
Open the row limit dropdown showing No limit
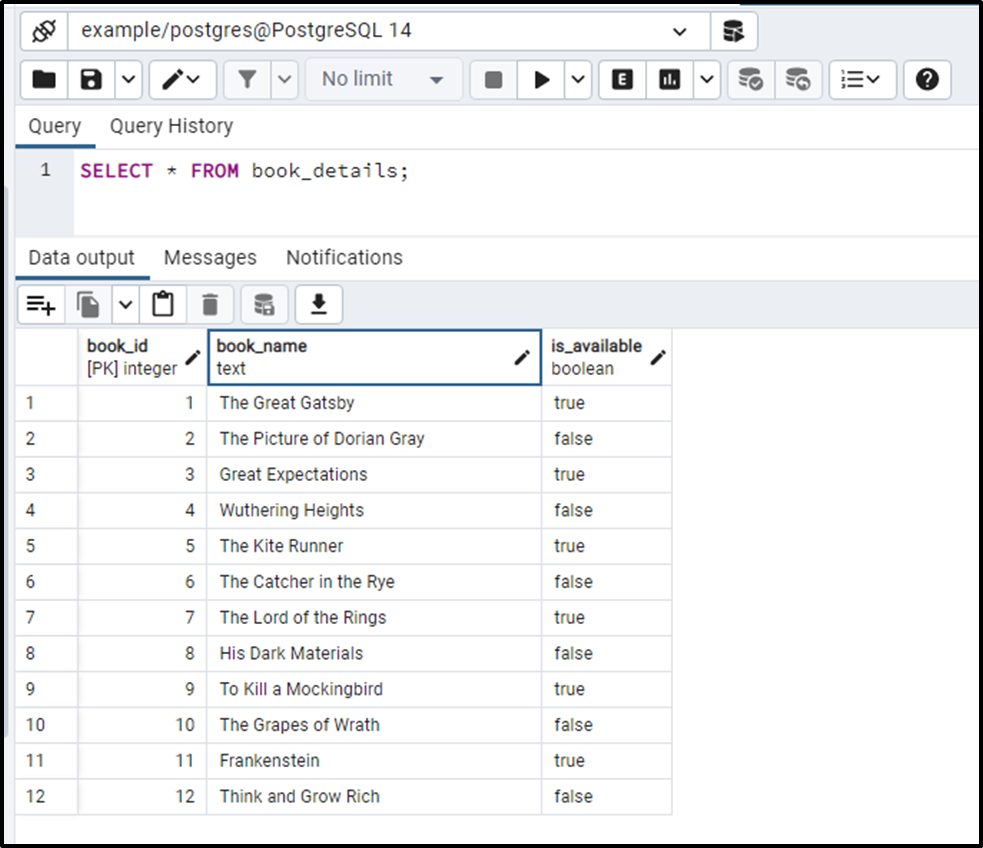383,80
